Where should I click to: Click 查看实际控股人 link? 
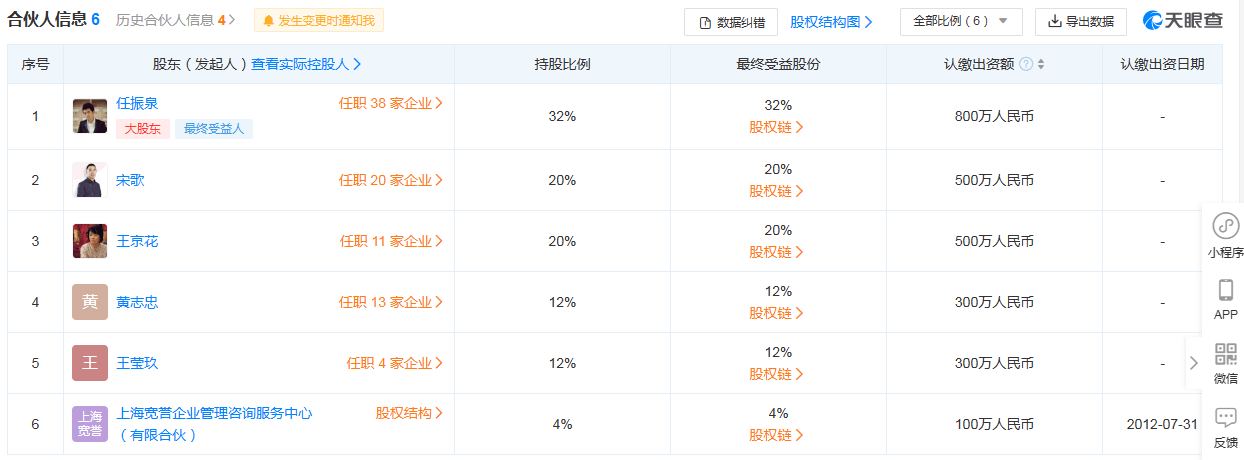coord(306,64)
